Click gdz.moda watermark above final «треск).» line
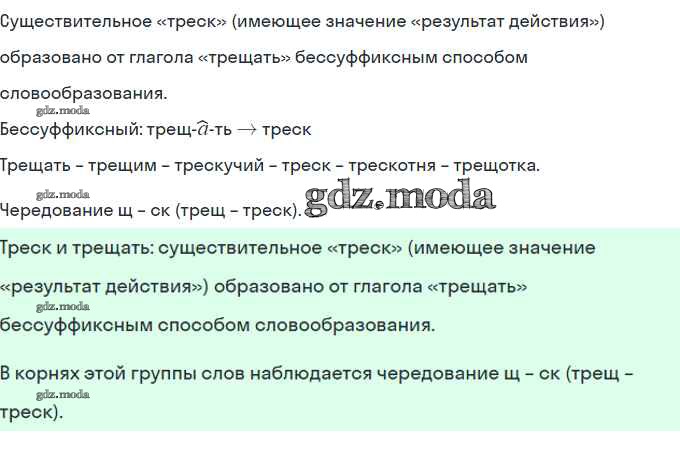 pos(63,395)
